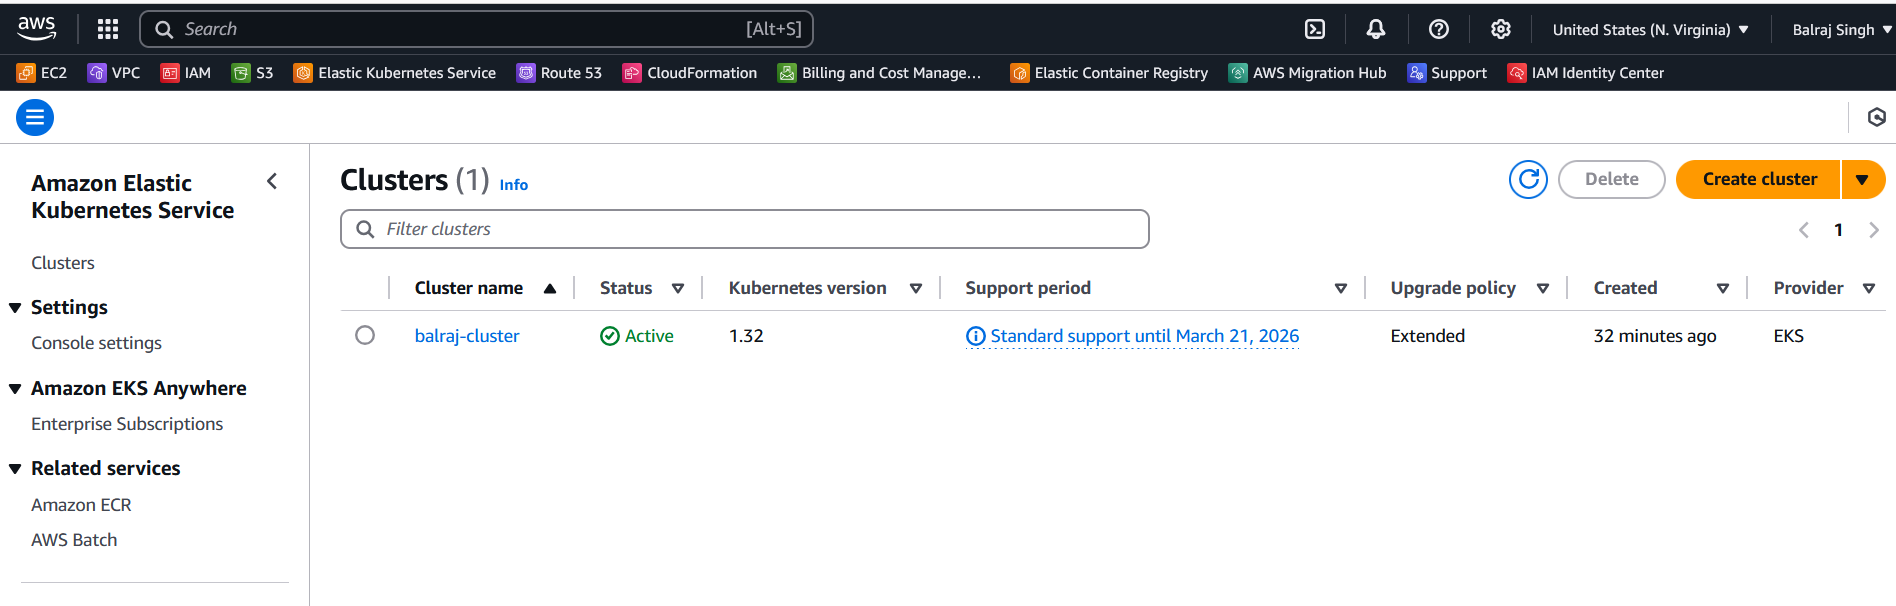
Task: Open the Balraj Singh account menu
Action: [x=1842, y=30]
